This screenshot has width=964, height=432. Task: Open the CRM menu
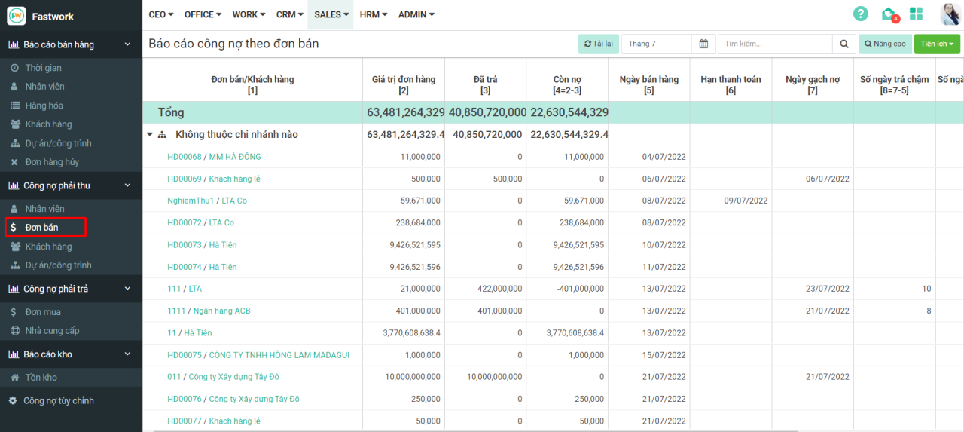point(289,15)
